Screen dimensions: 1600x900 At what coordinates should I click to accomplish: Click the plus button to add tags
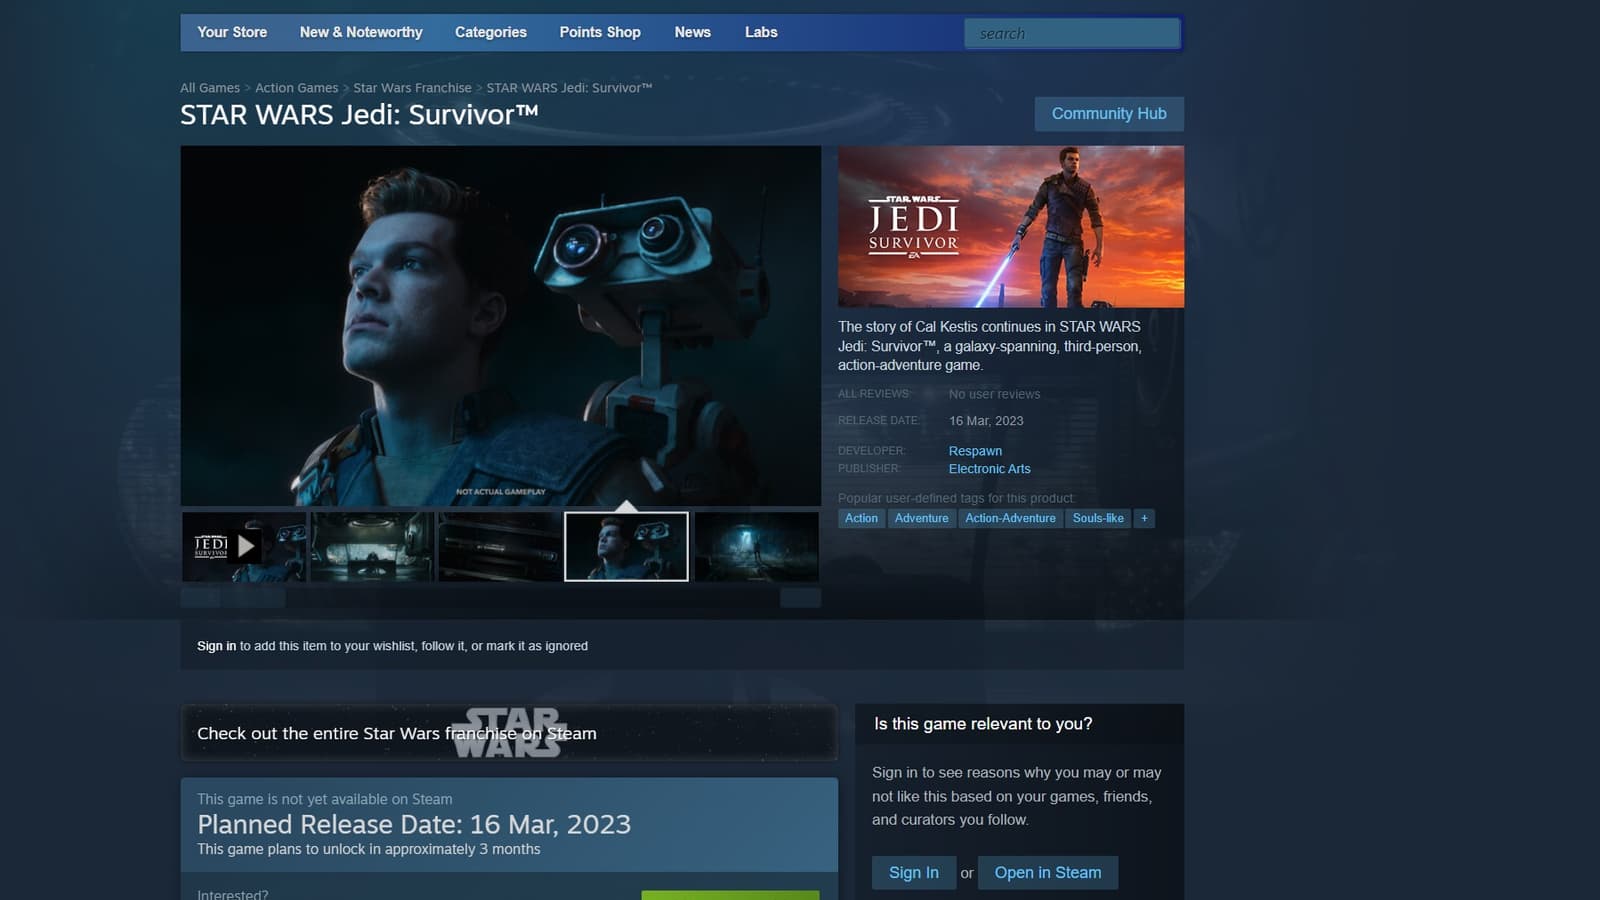click(1144, 518)
